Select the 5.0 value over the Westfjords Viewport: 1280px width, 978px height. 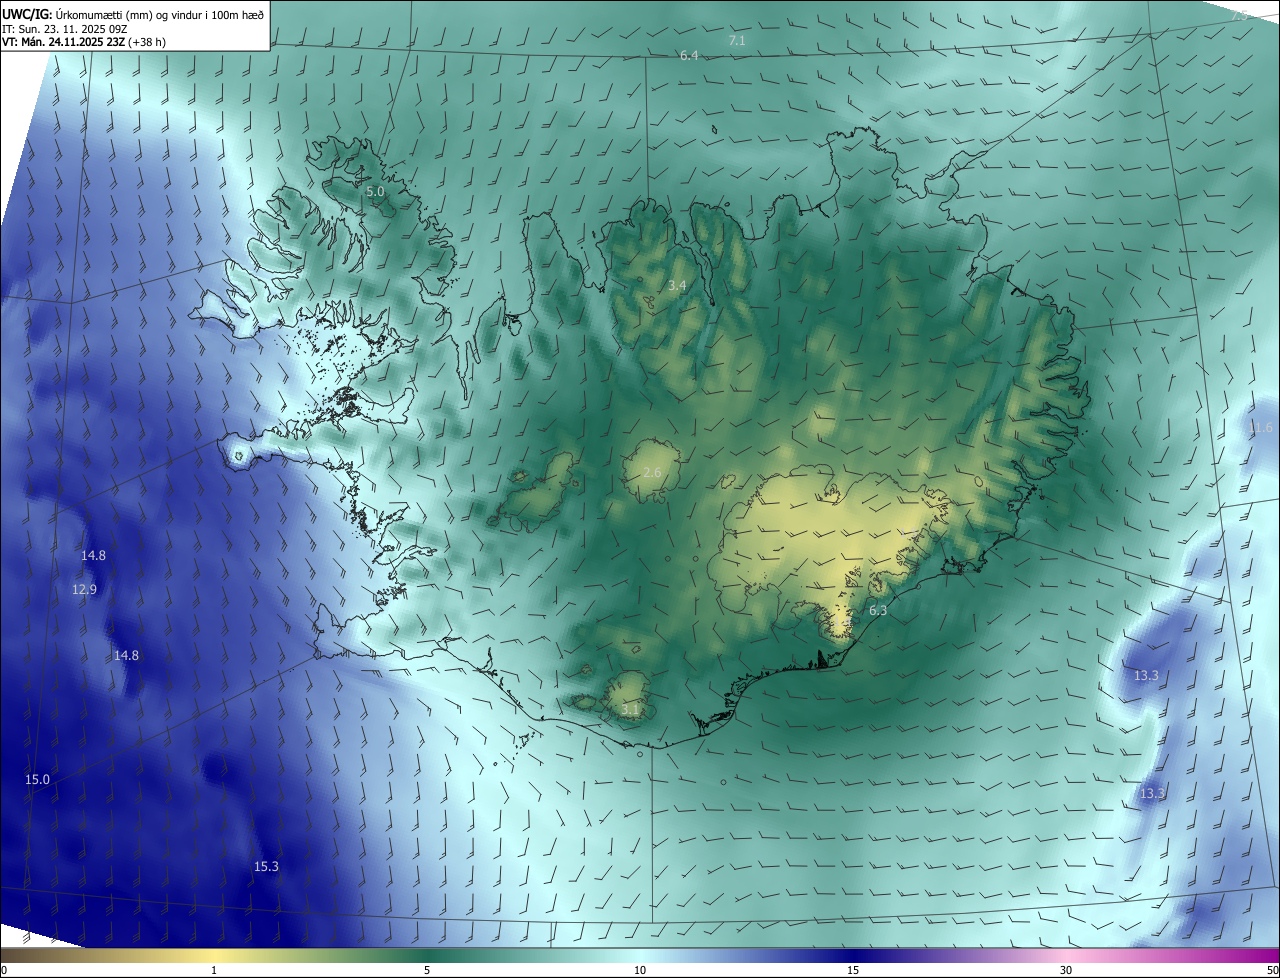[x=375, y=191]
